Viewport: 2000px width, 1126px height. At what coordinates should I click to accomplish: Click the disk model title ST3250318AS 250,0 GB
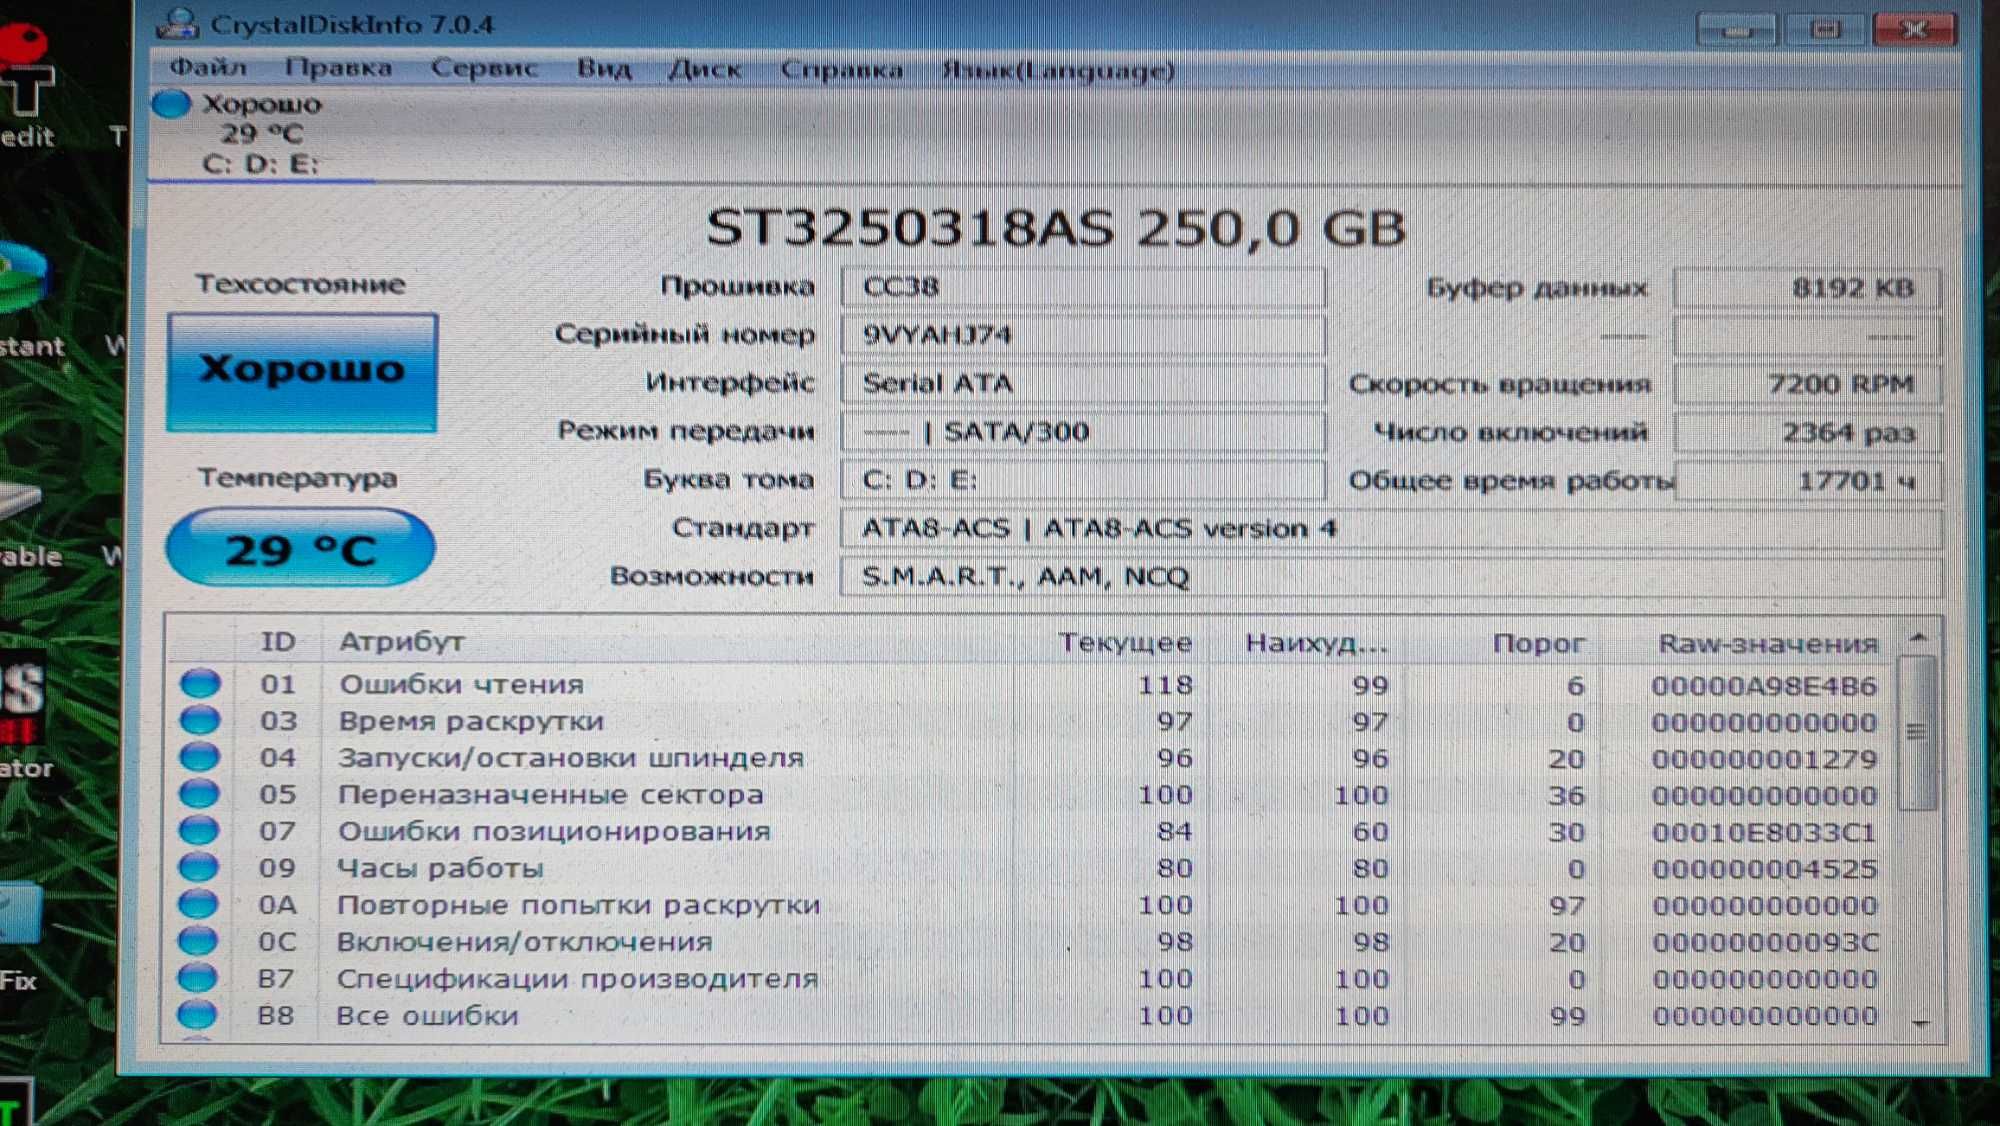[x=1056, y=228]
